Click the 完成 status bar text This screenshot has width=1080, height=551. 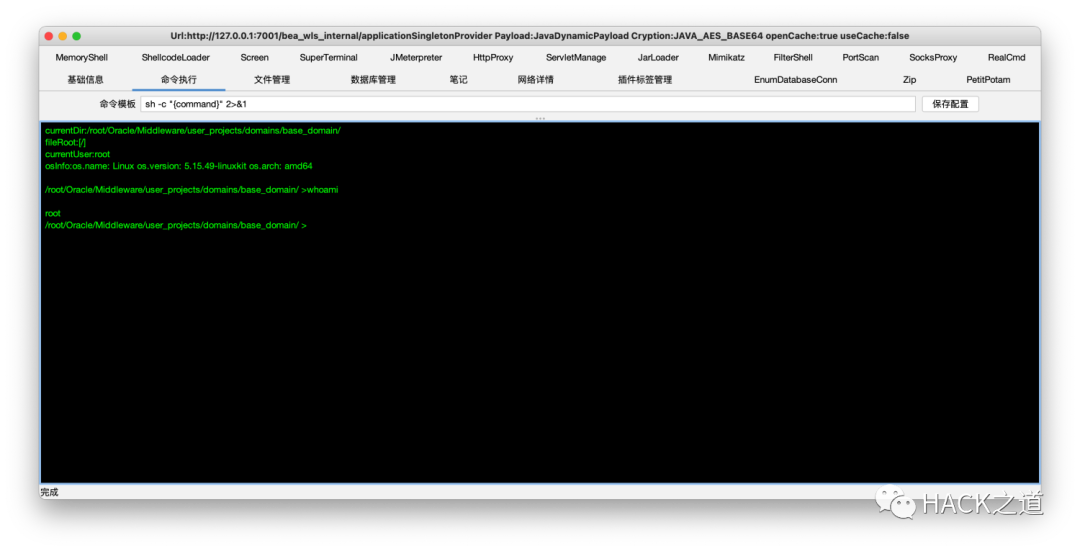[50, 492]
